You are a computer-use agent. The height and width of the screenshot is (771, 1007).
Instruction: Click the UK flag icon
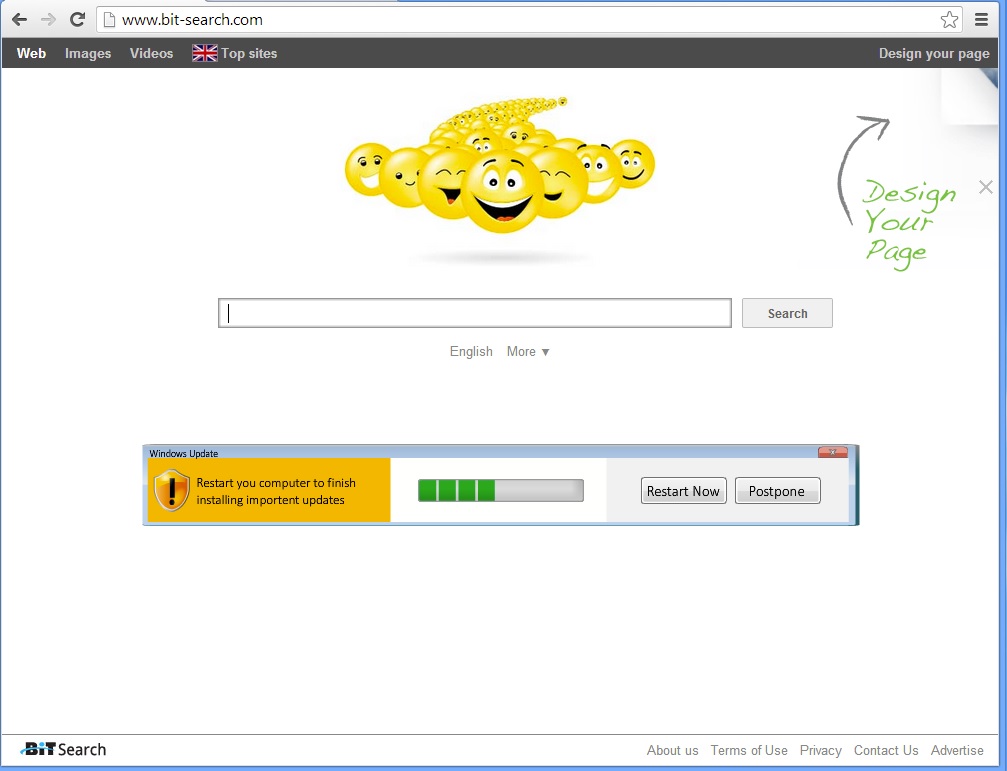pos(205,53)
